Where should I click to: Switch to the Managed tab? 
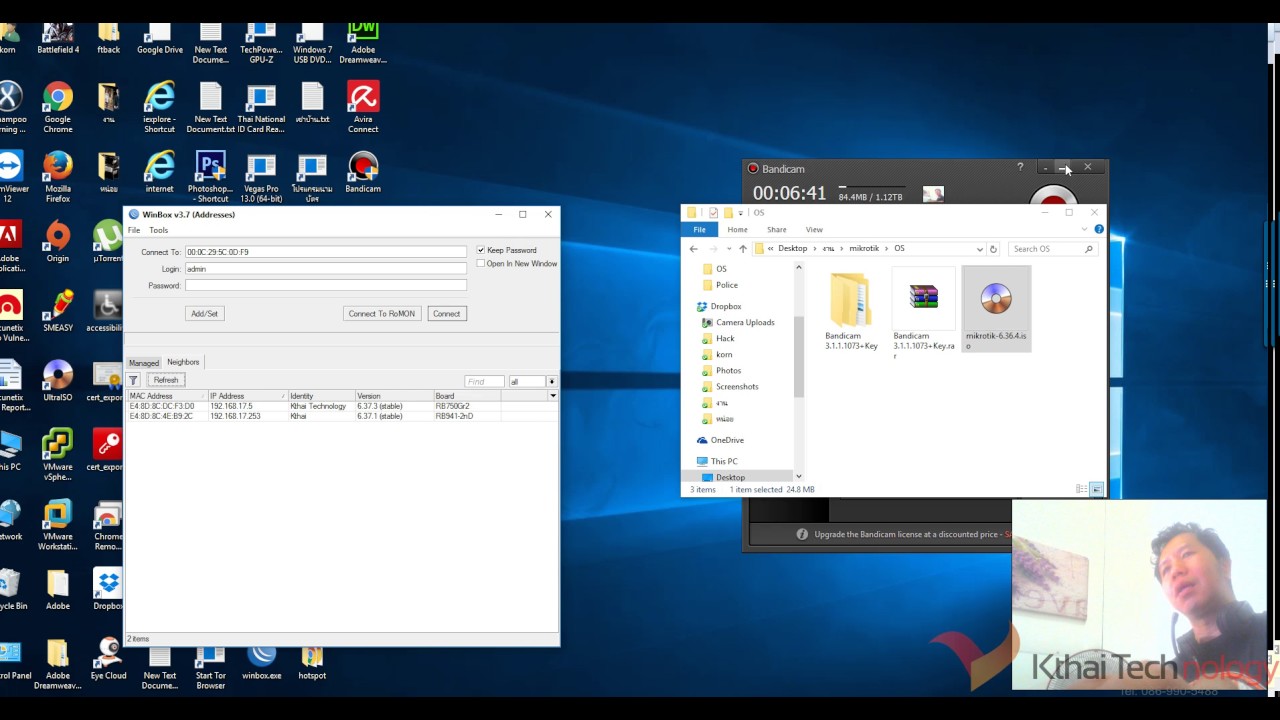click(143, 363)
